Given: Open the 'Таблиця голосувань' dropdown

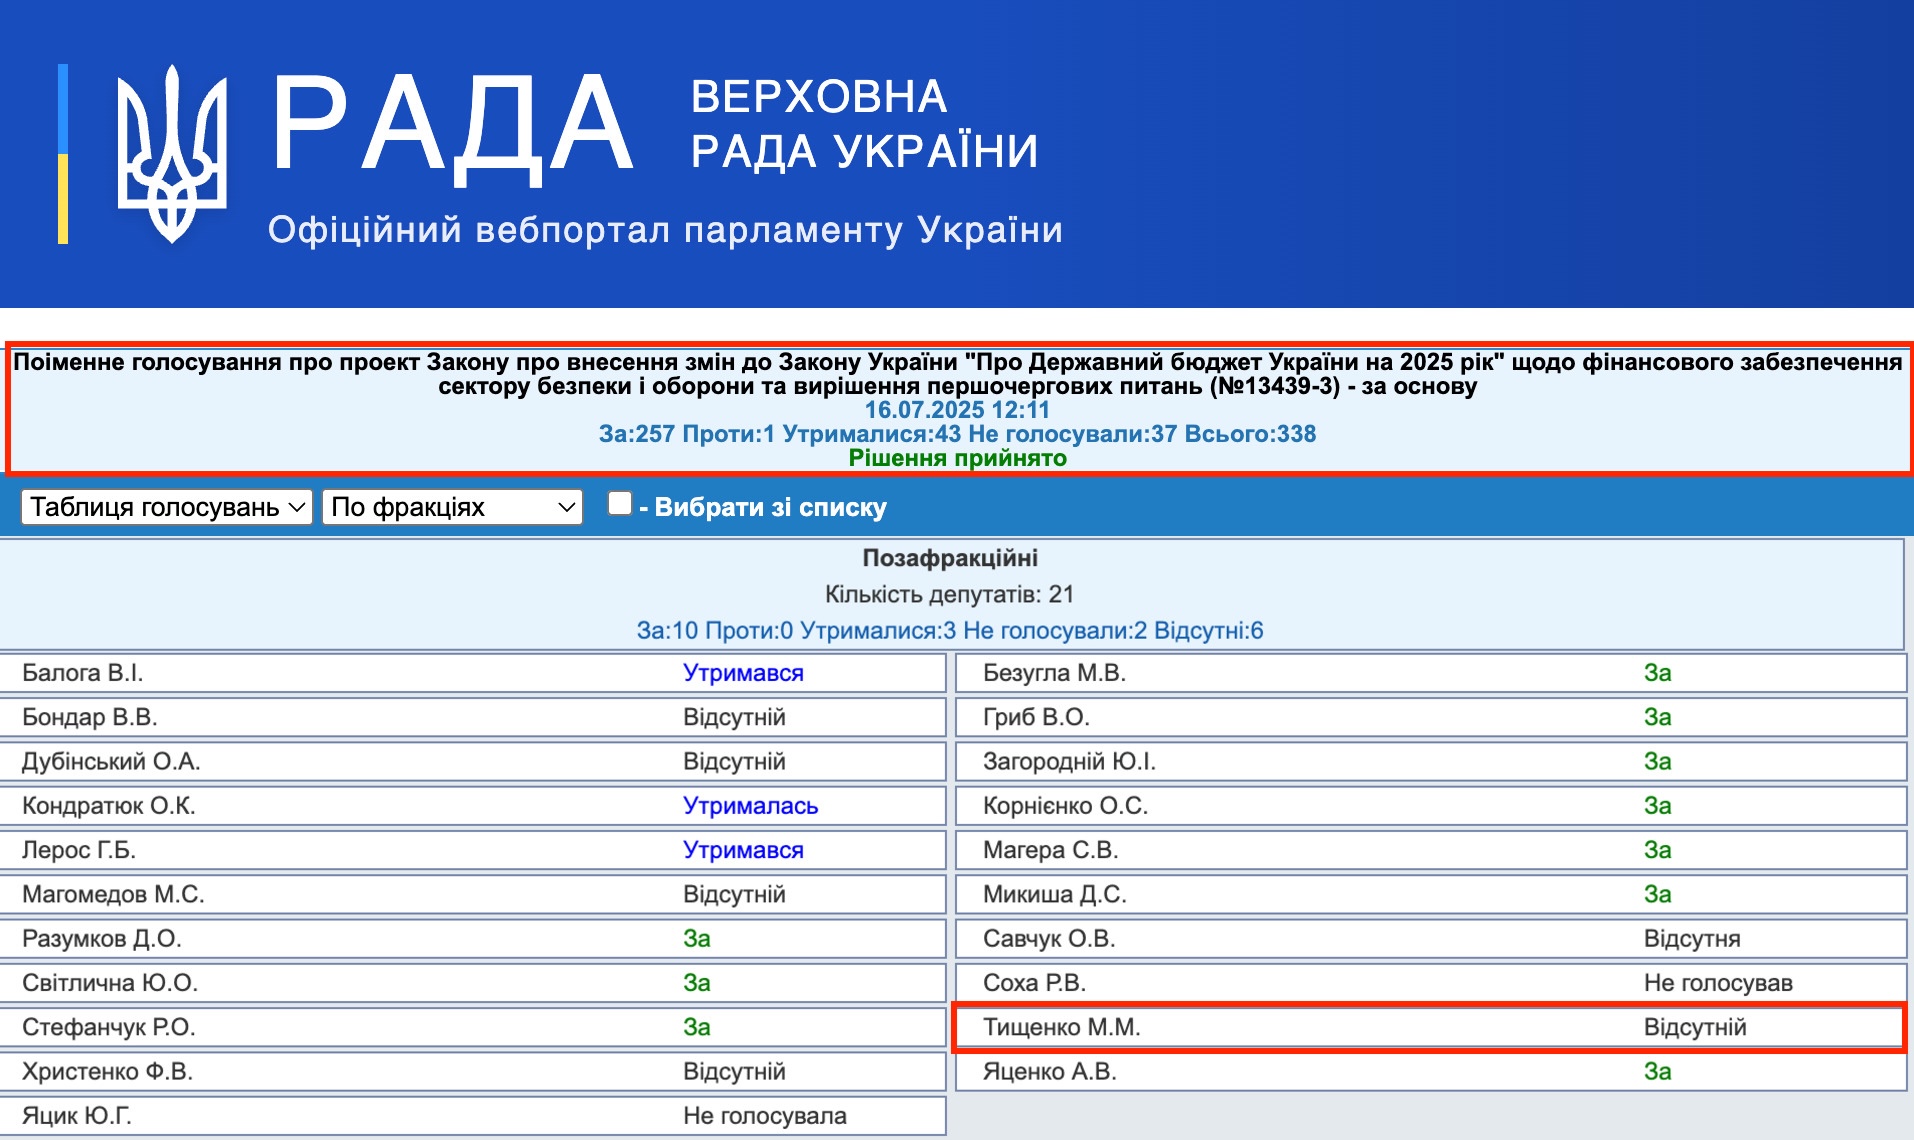Looking at the screenshot, I should click(167, 507).
